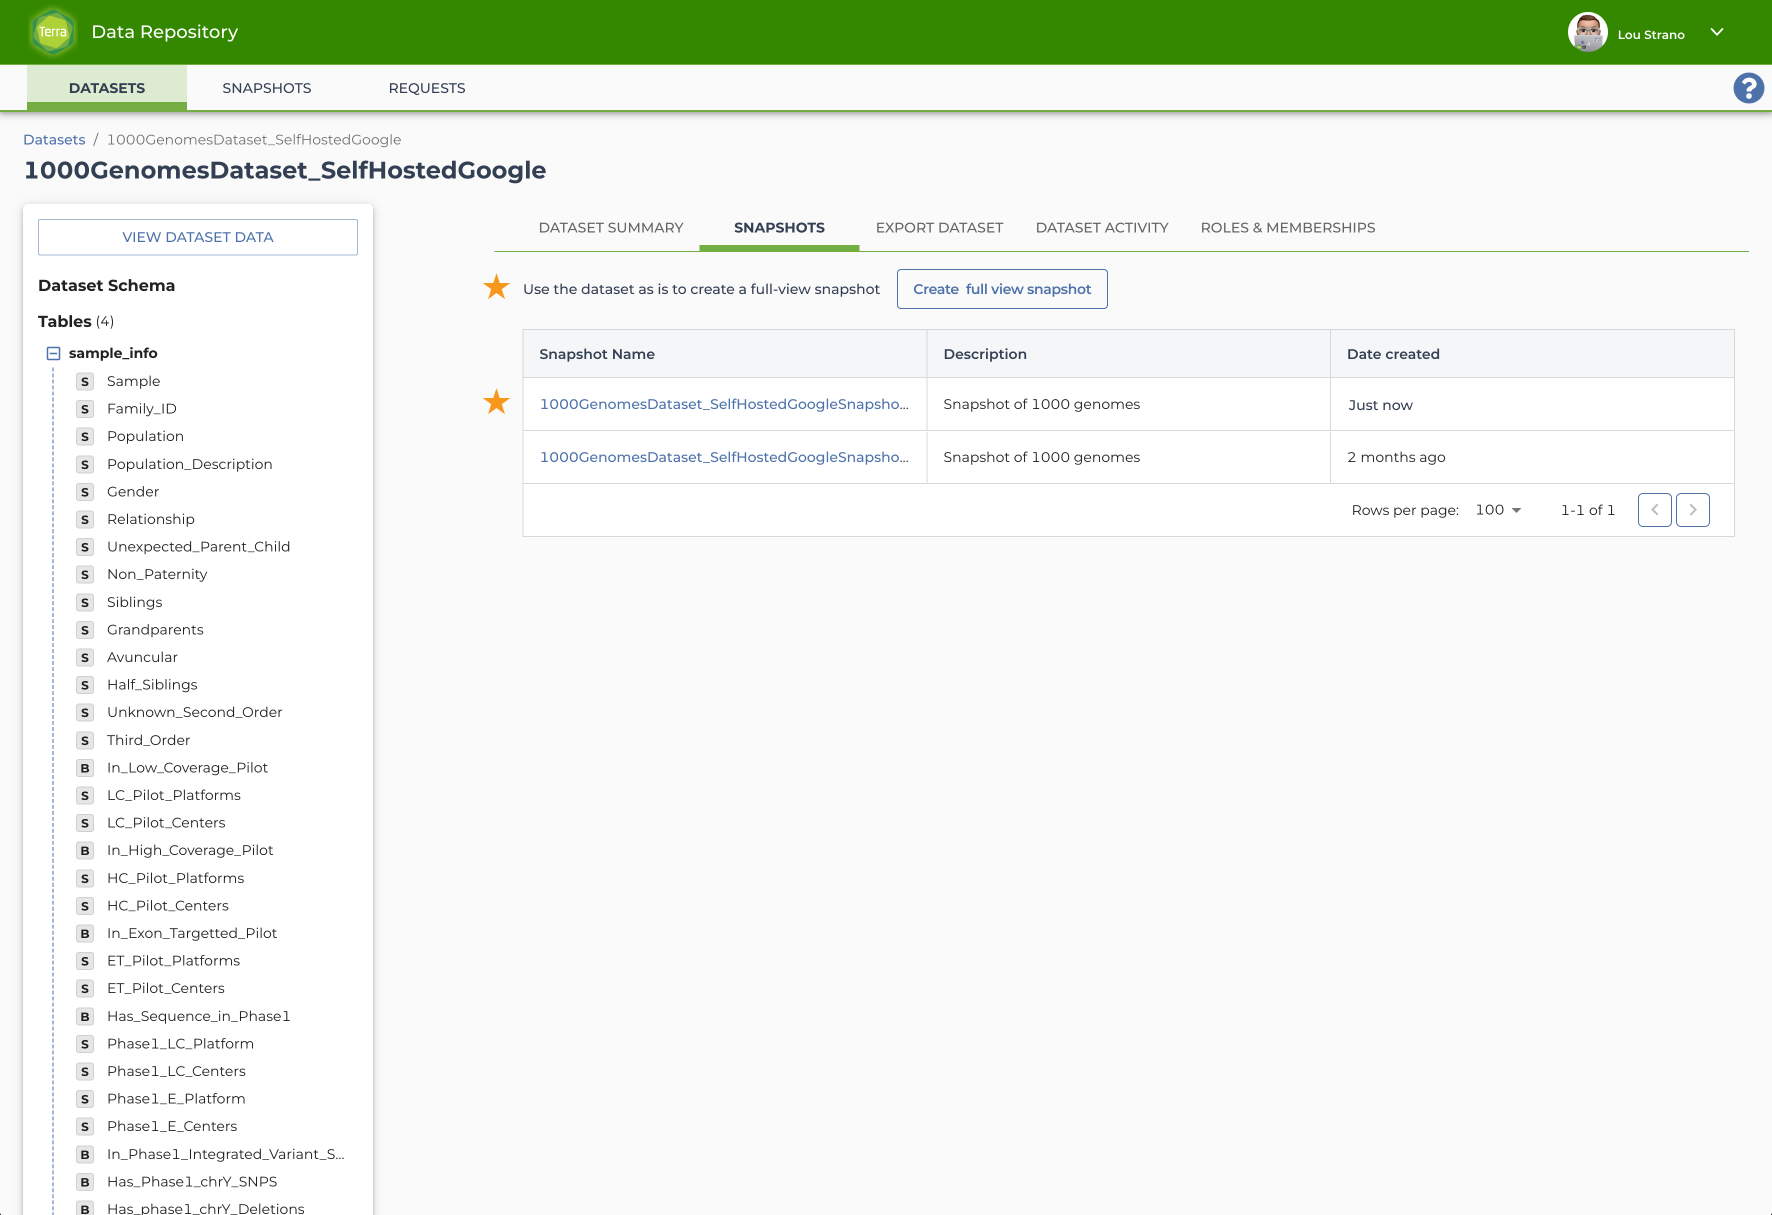Click the B type icon for In_Low_Coverage_Pilot
Image resolution: width=1772 pixels, height=1215 pixels.
[x=85, y=768]
